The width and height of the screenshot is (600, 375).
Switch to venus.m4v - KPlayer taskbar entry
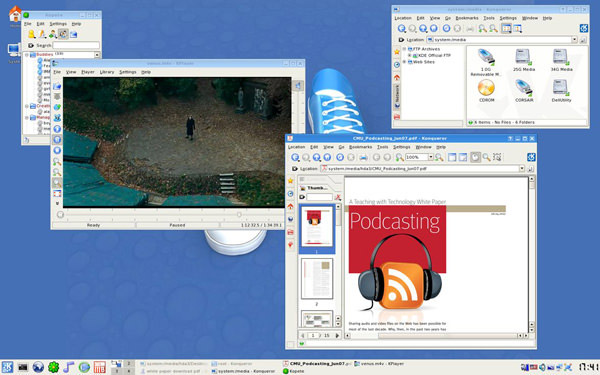[x=379, y=364]
